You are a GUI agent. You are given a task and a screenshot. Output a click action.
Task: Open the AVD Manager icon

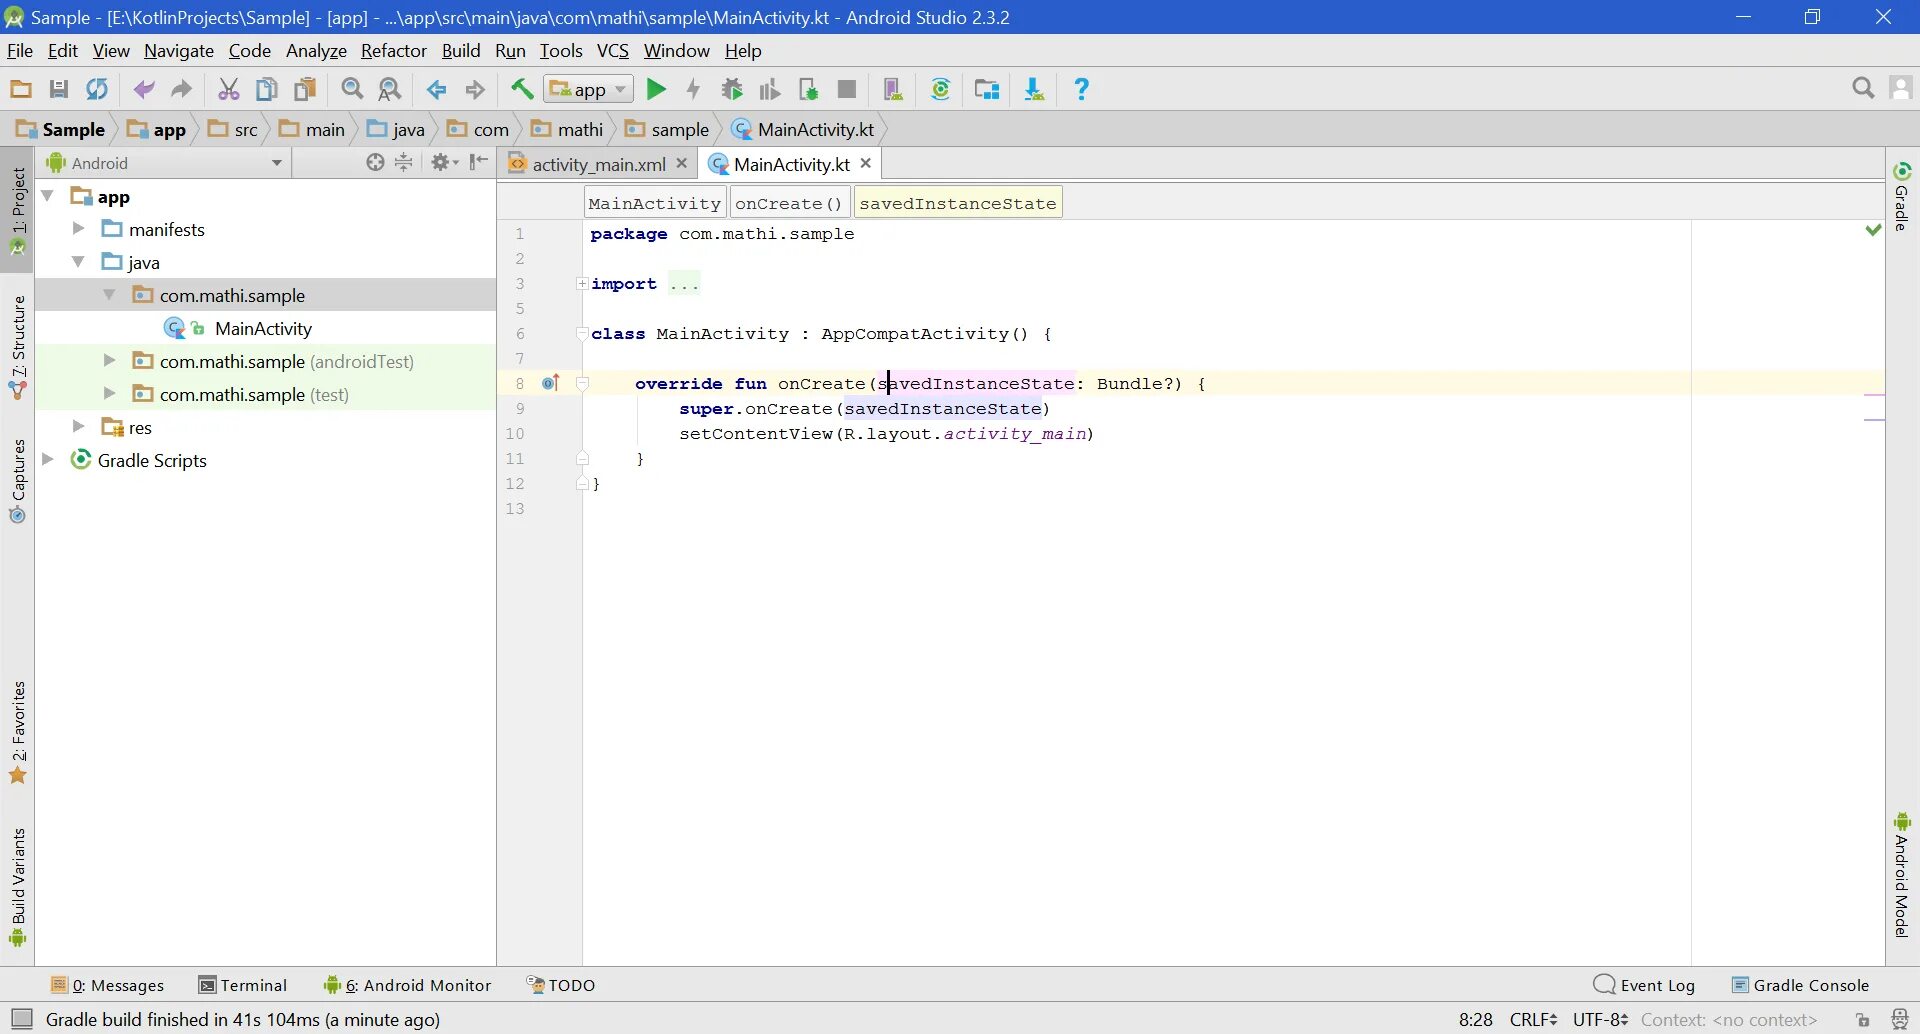pyautogui.click(x=894, y=90)
